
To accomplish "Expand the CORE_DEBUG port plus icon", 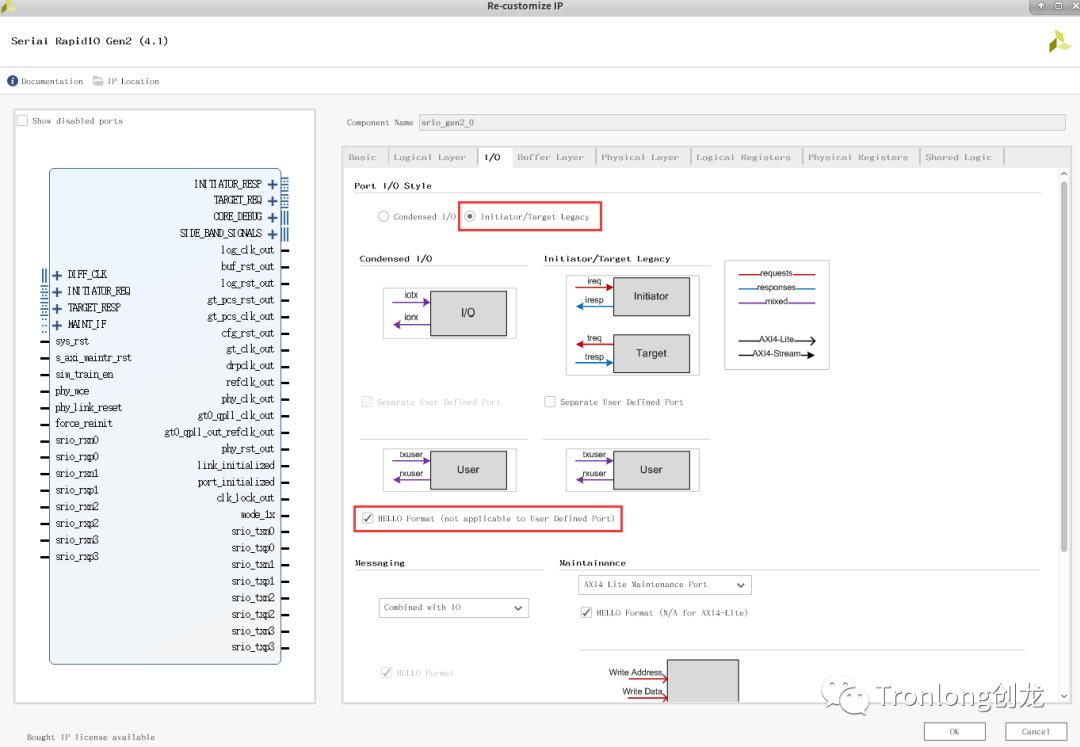I will (x=272, y=217).
